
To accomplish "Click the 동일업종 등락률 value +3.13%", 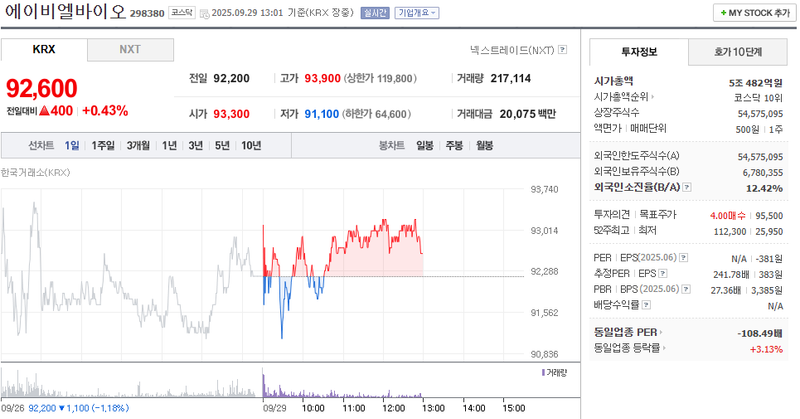I will point(766,350).
